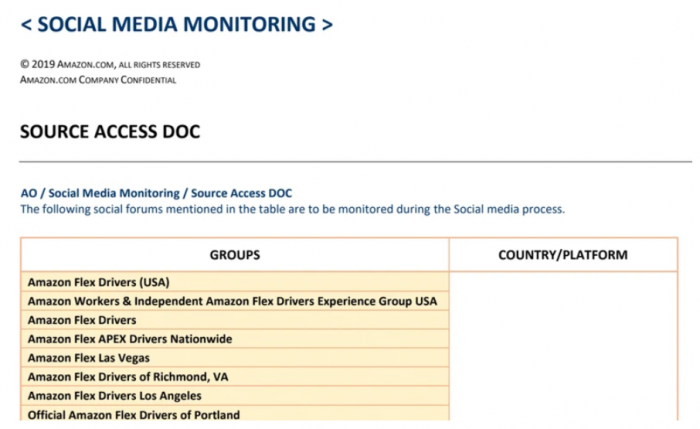
Task: Select the Amazon Flex Drivers Los Angeles row
Action: pyautogui.click(x=112, y=396)
